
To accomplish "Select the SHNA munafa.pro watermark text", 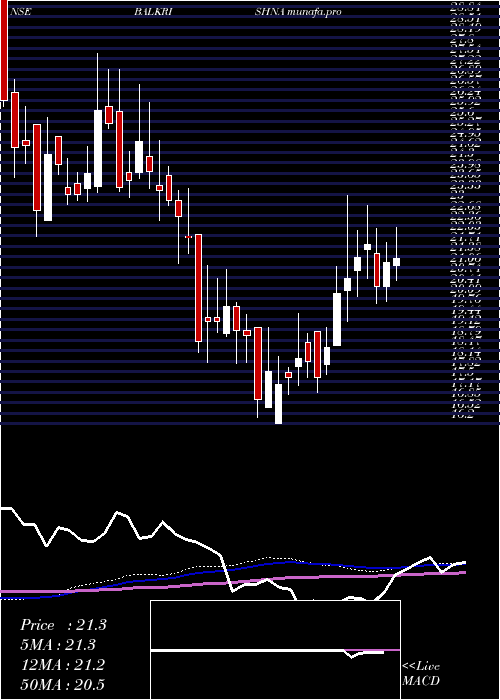I will tap(298, 12).
